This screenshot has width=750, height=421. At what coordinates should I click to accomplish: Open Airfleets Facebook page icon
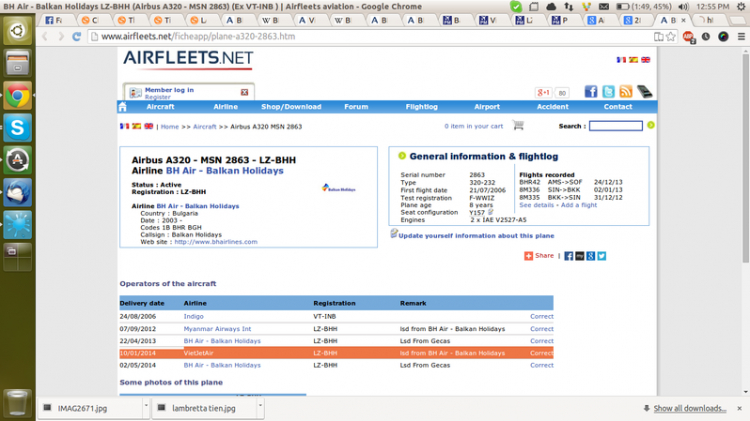(591, 91)
